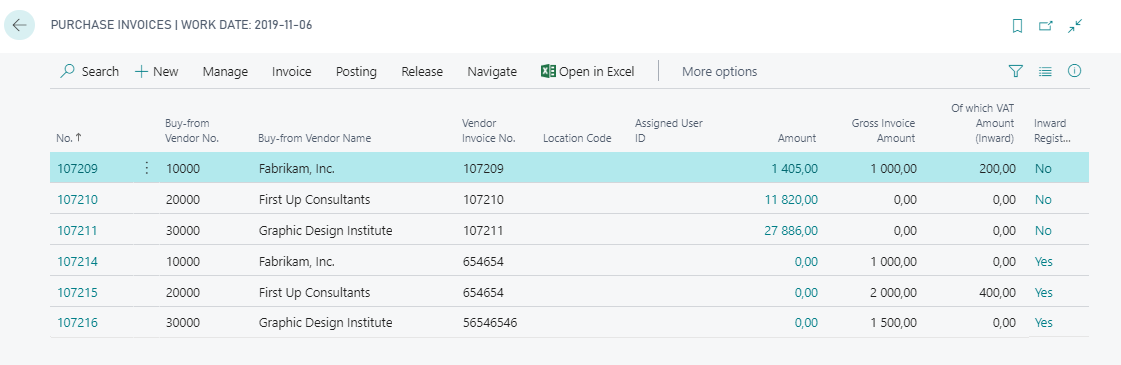
Task: Expand More options
Action: coord(719,71)
